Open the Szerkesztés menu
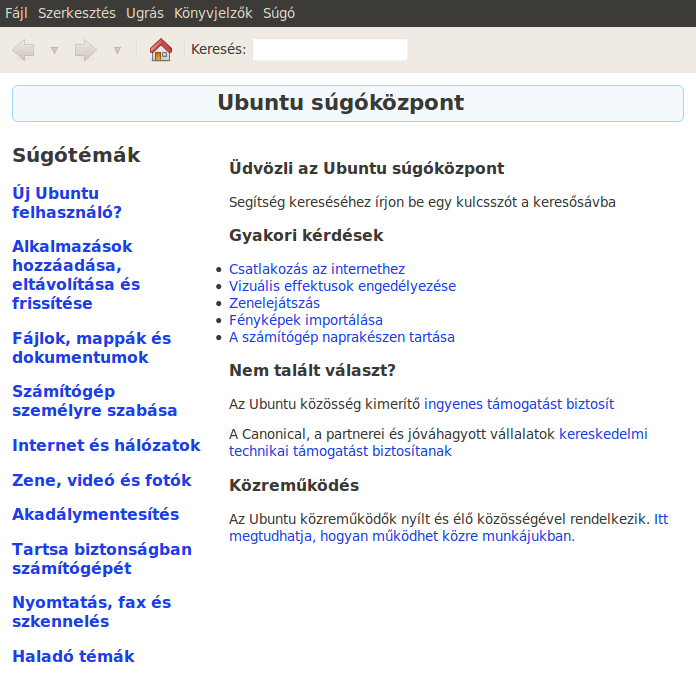This screenshot has height=681, width=696. [x=77, y=13]
